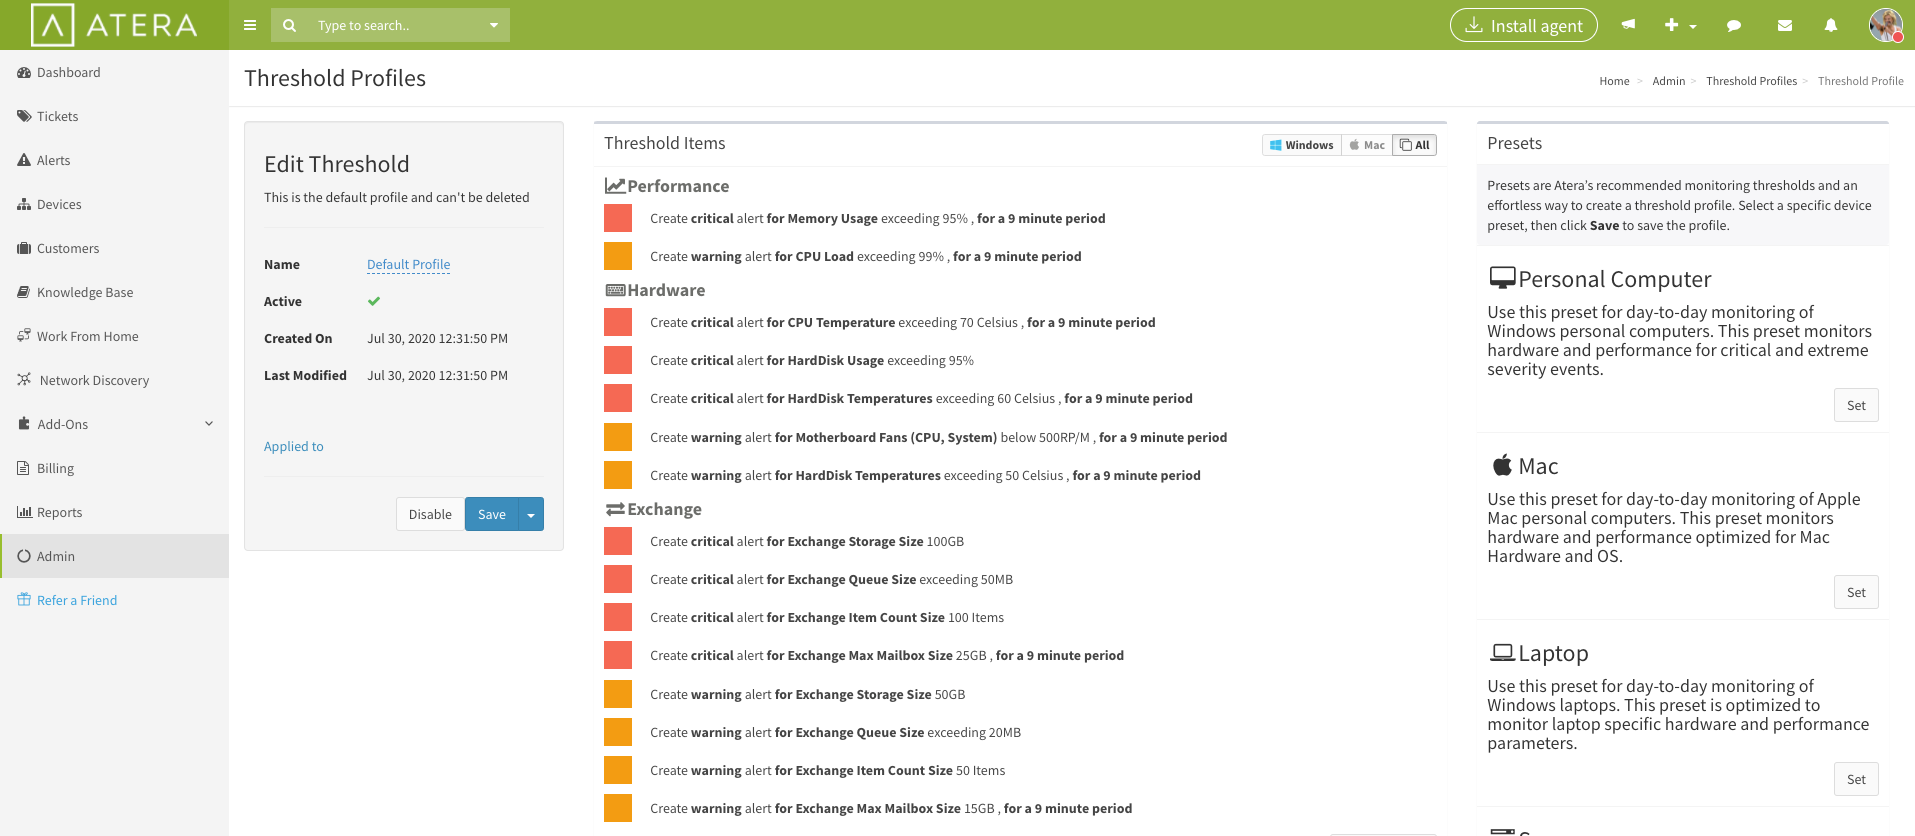Open the Save button dropdown caret
Viewport: 1915px width, 836px height.
pyautogui.click(x=531, y=514)
